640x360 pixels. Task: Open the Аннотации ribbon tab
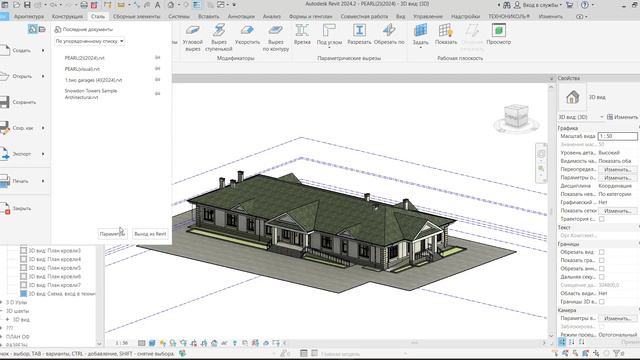pos(241,16)
